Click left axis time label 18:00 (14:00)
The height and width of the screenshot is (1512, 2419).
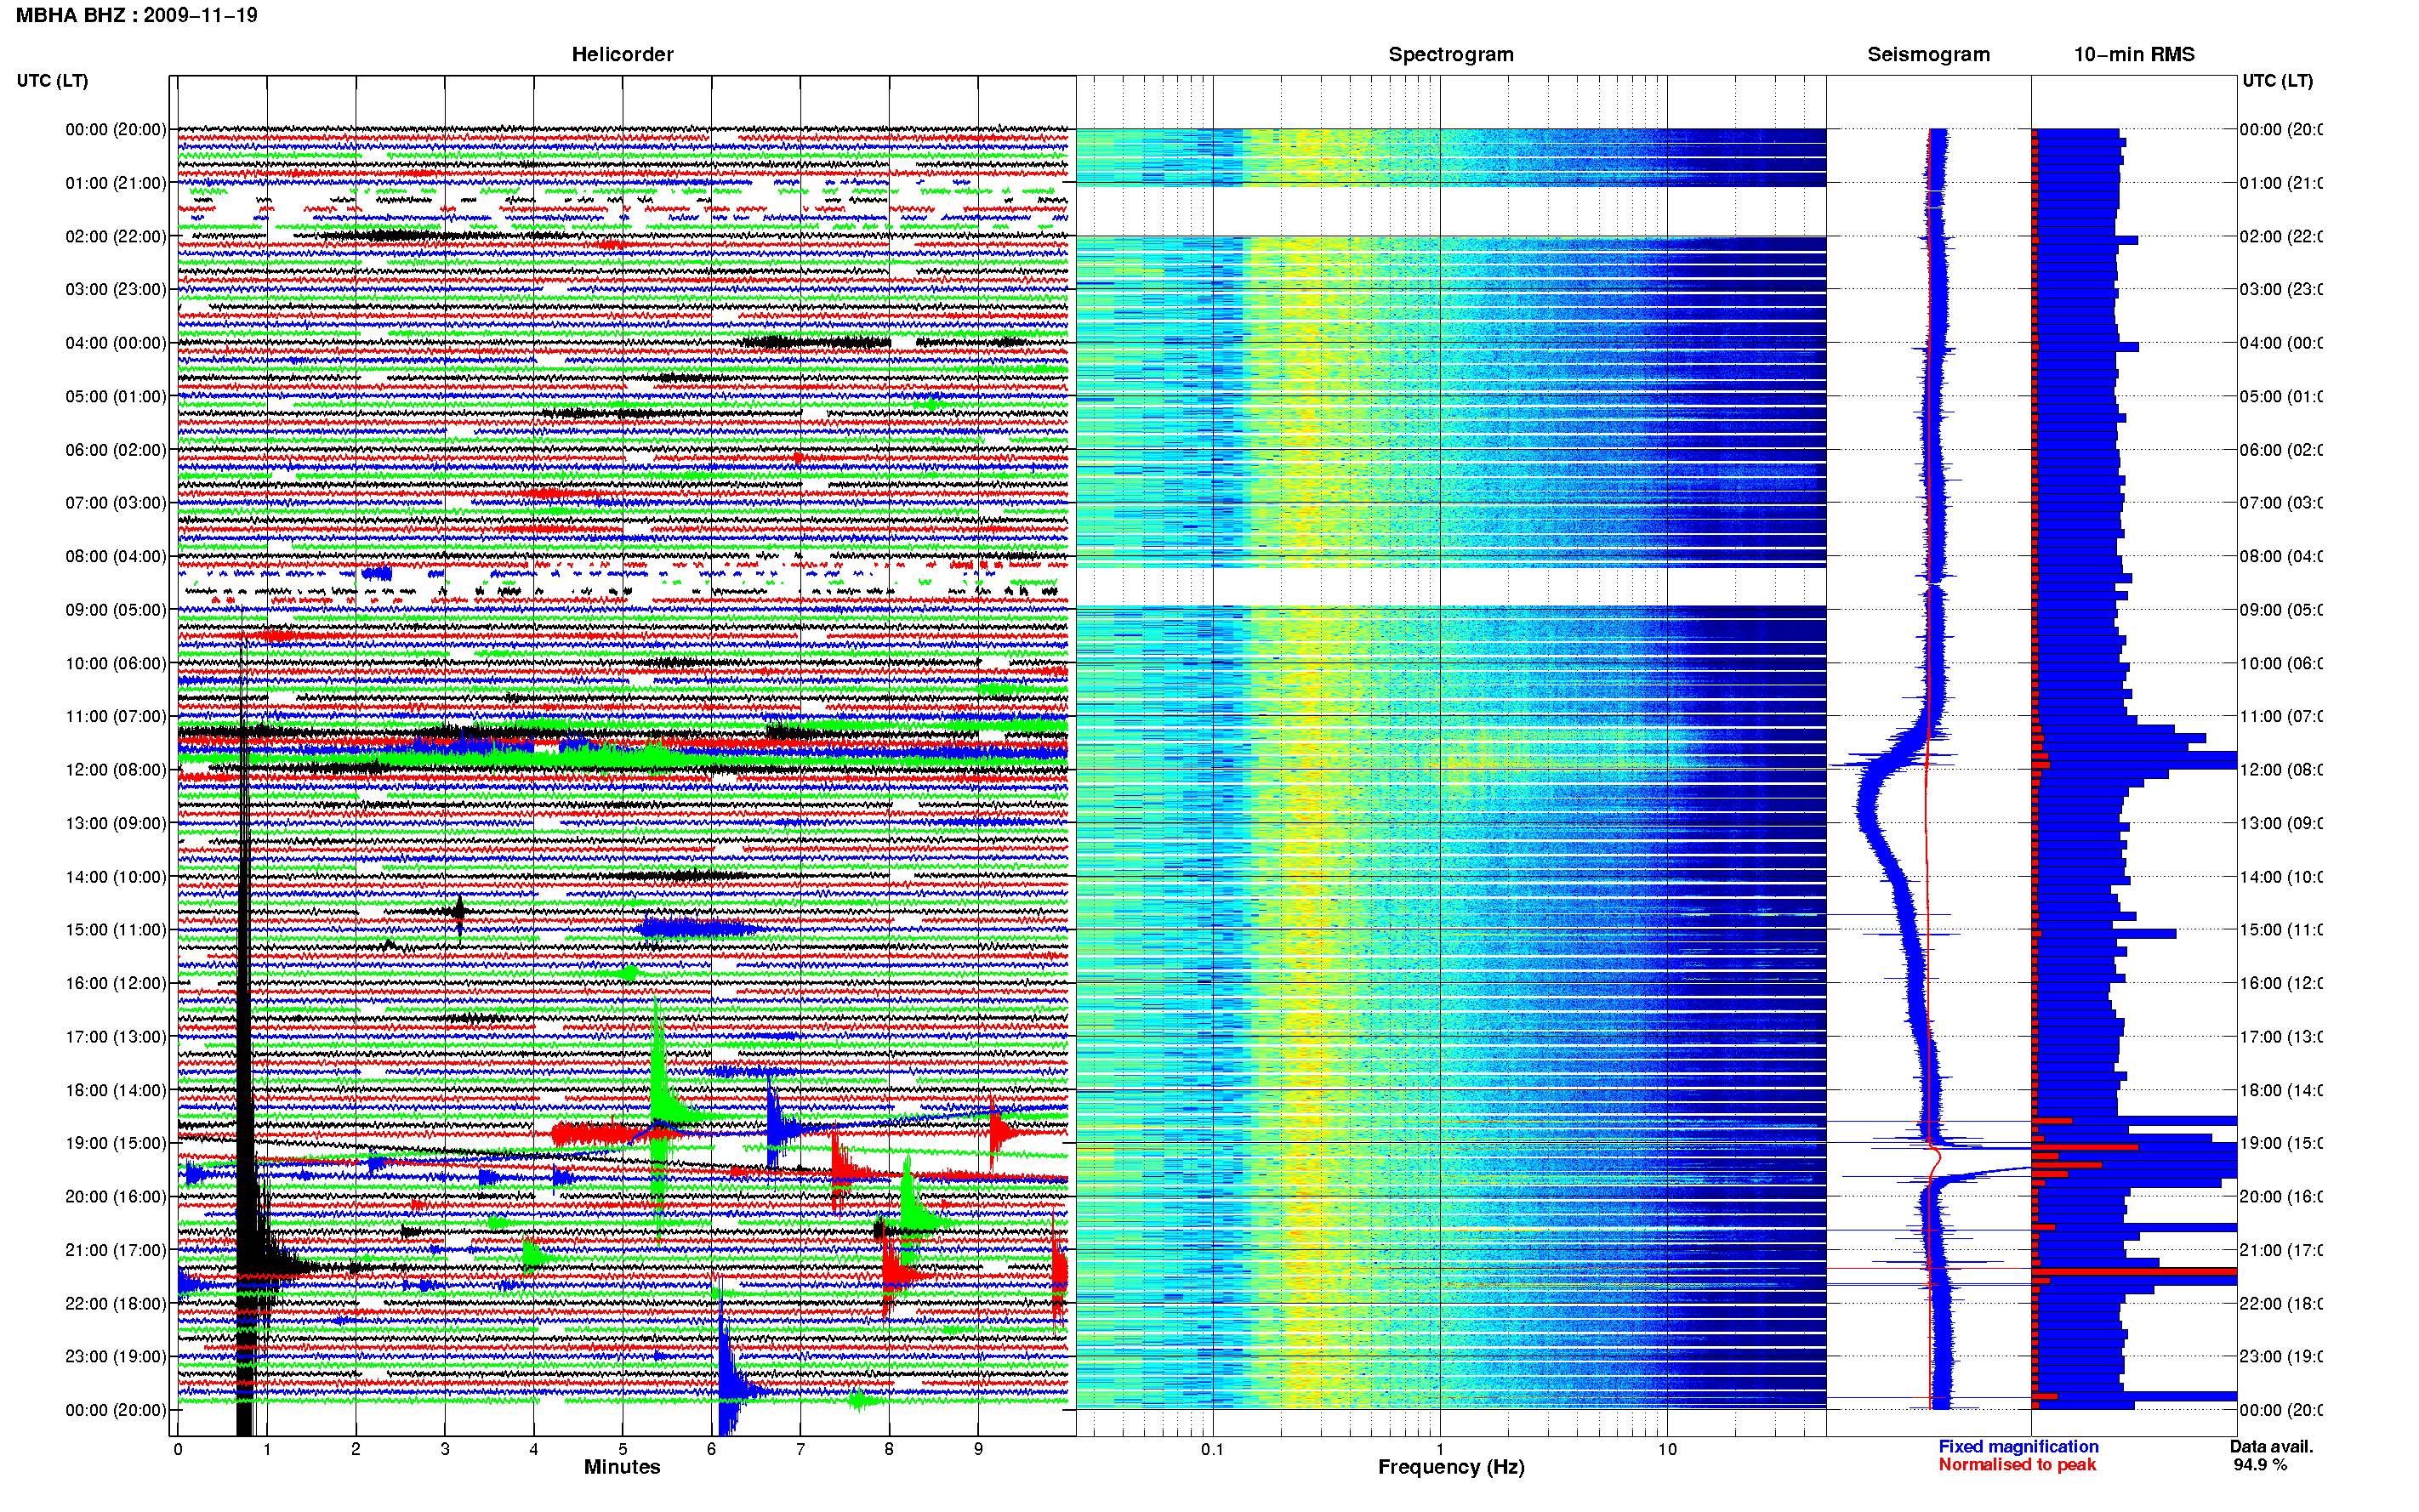coord(116,1090)
